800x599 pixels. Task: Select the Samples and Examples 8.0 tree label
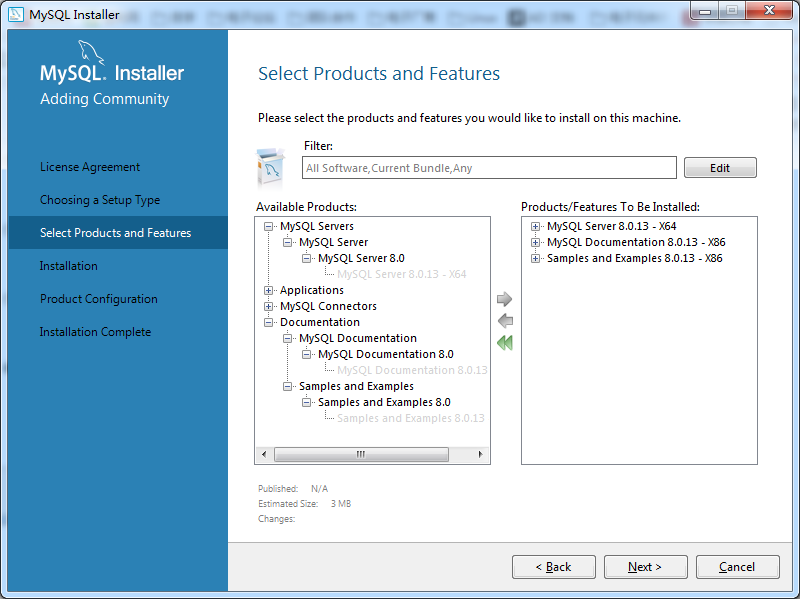click(x=384, y=403)
